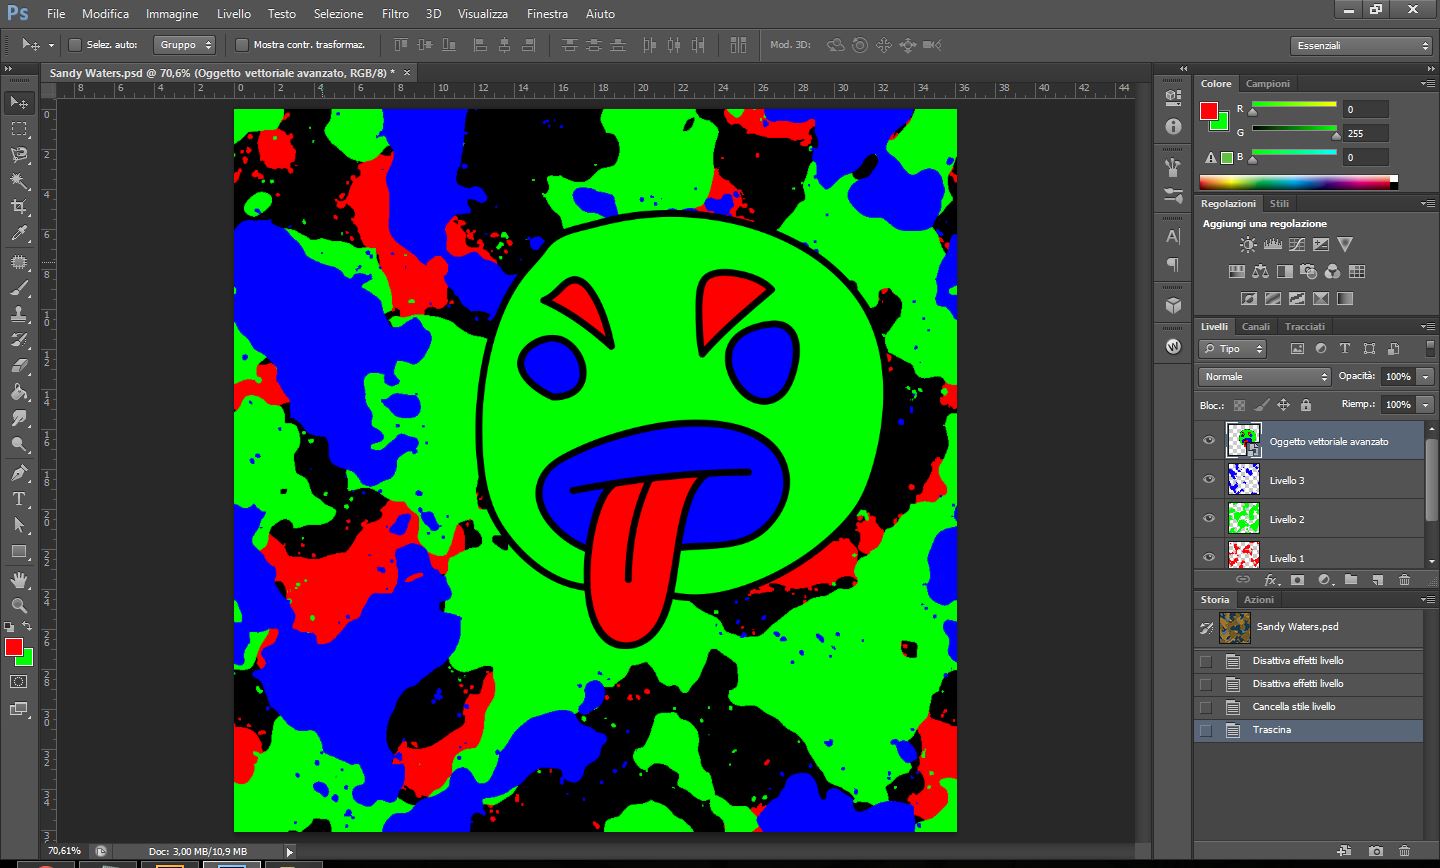1440x868 pixels.
Task: Enable Mostra contr. trasformaz. checkbox
Action: point(241,45)
